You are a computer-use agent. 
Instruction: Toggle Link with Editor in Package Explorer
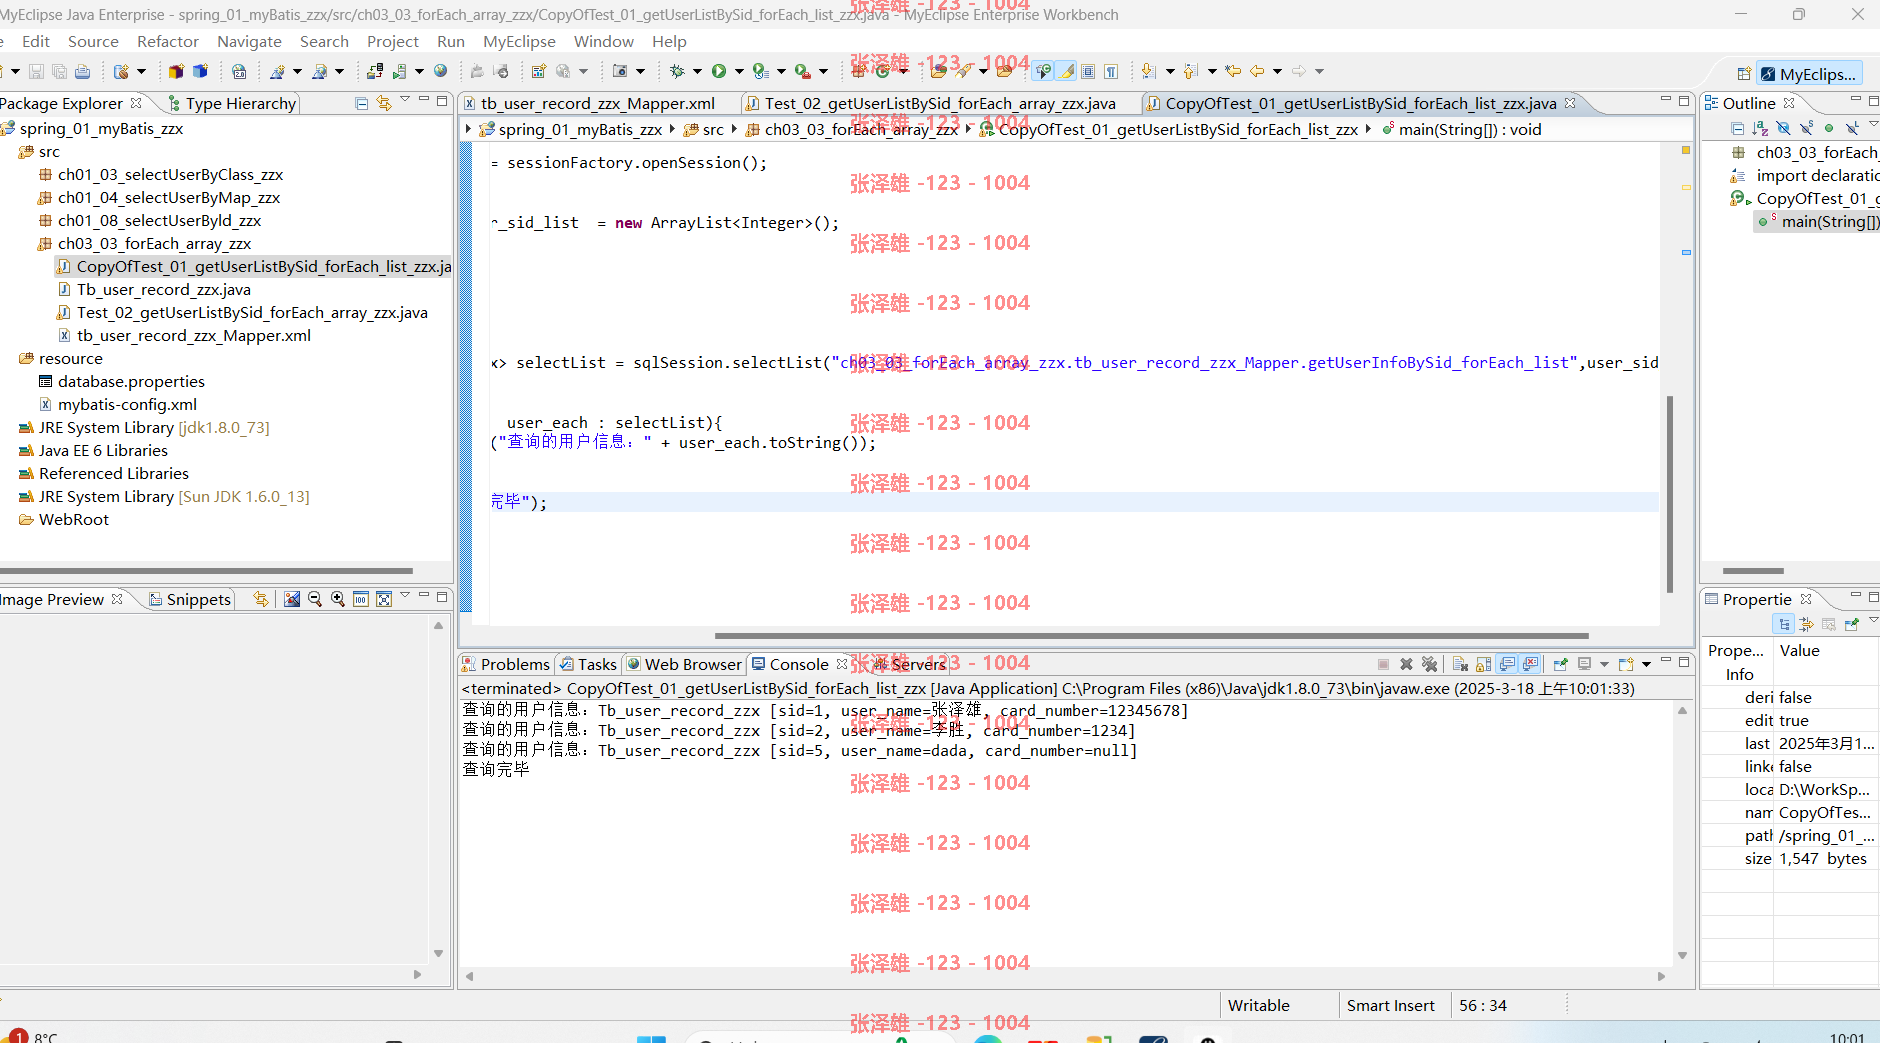coord(384,103)
